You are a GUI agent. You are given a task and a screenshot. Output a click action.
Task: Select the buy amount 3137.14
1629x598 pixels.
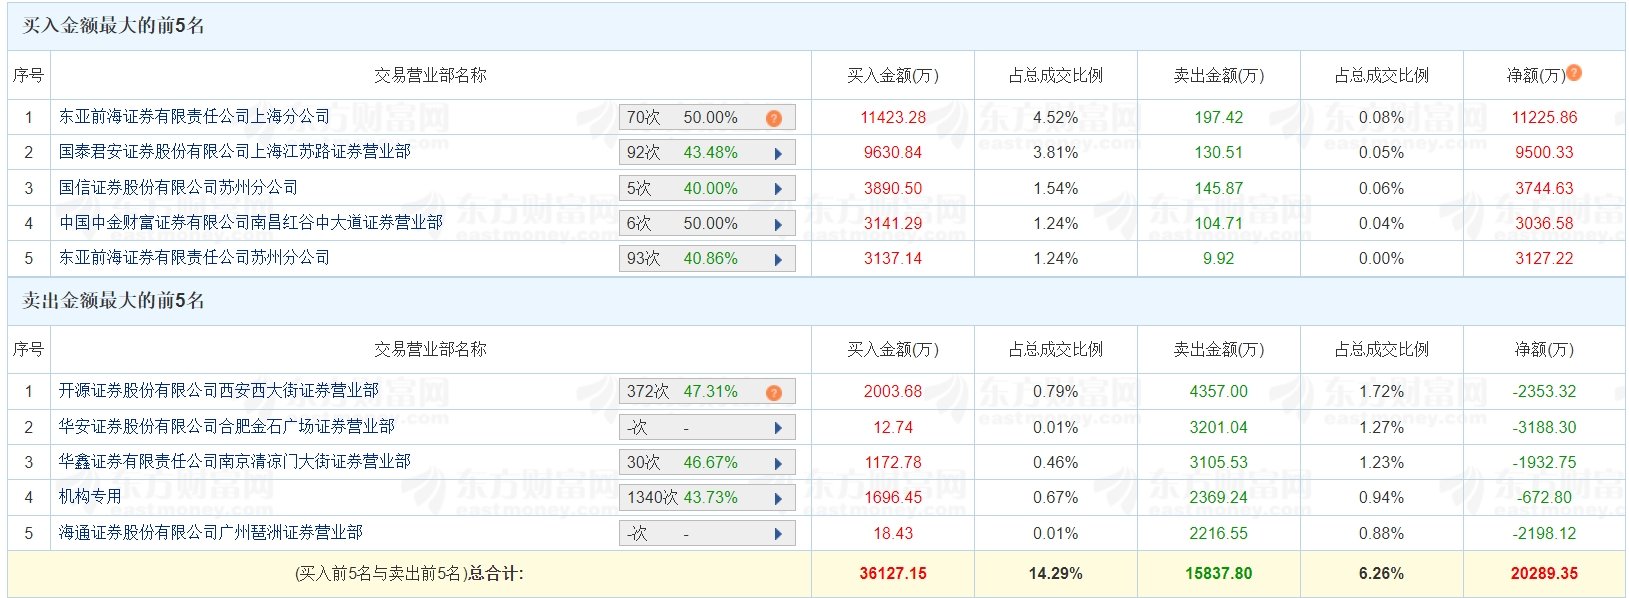tap(893, 259)
